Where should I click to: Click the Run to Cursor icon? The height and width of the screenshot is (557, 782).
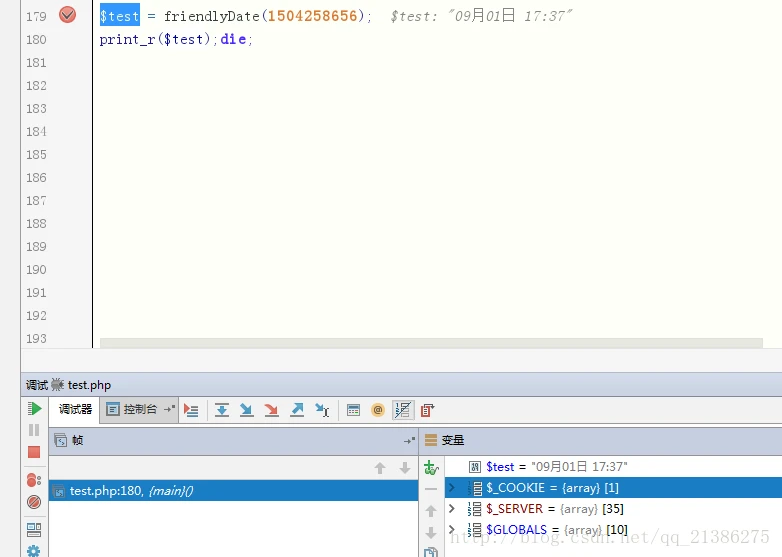coord(322,410)
